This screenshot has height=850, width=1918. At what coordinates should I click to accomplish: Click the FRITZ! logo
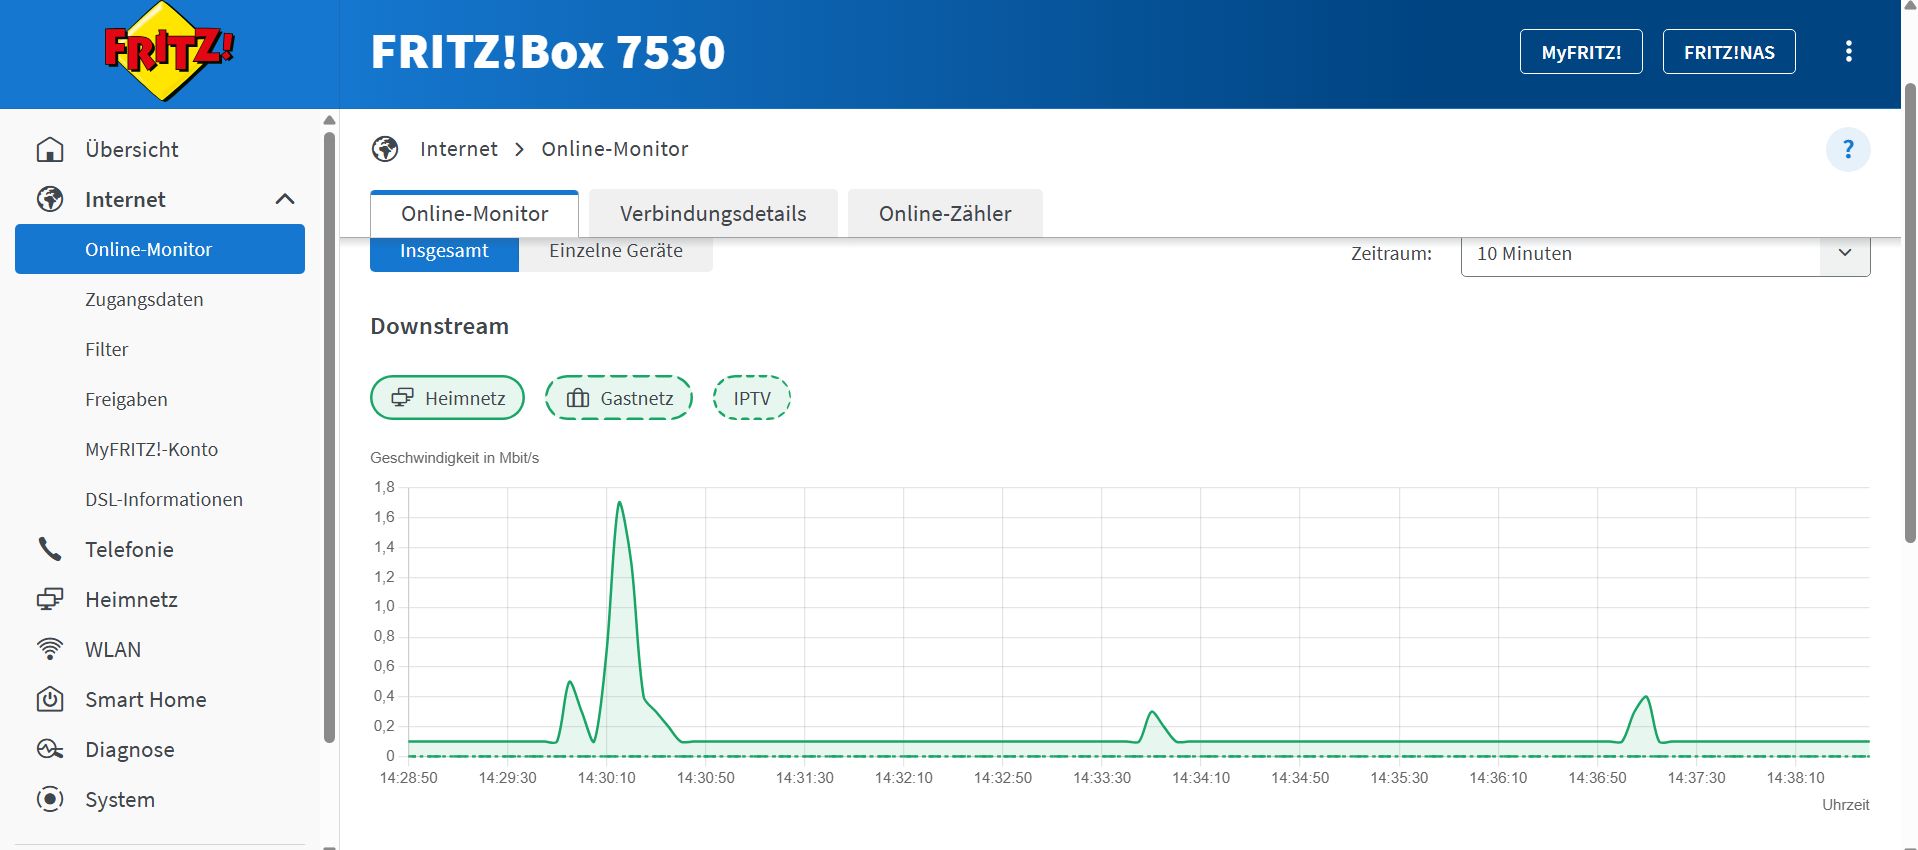169,52
